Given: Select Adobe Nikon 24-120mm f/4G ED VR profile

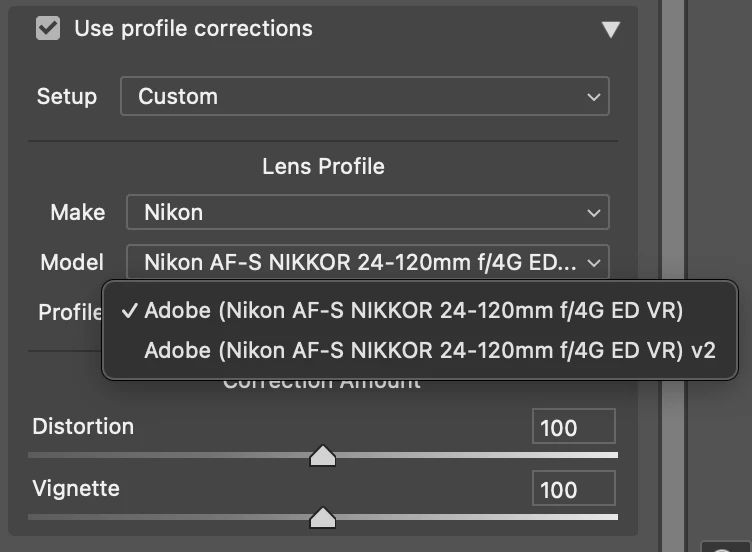Looking at the screenshot, I should (x=420, y=310).
